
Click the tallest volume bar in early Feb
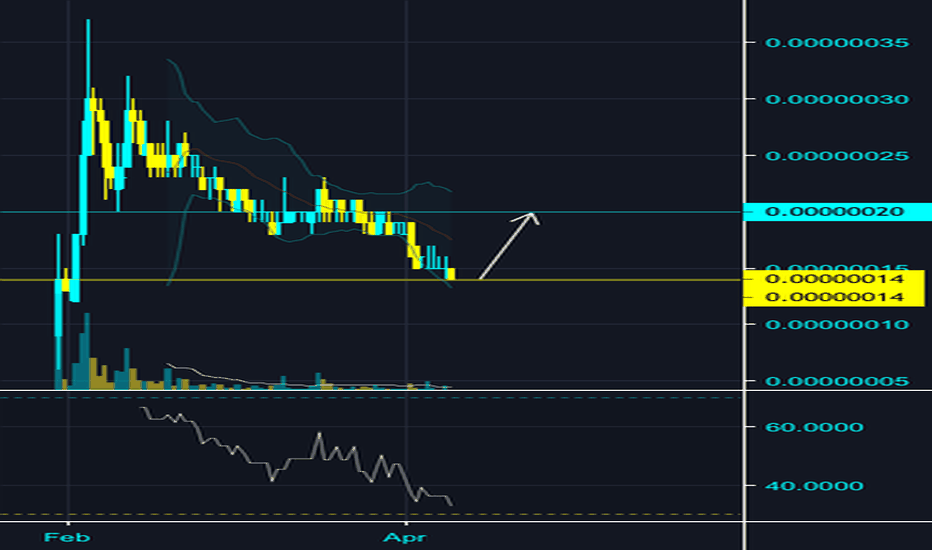(x=87, y=351)
